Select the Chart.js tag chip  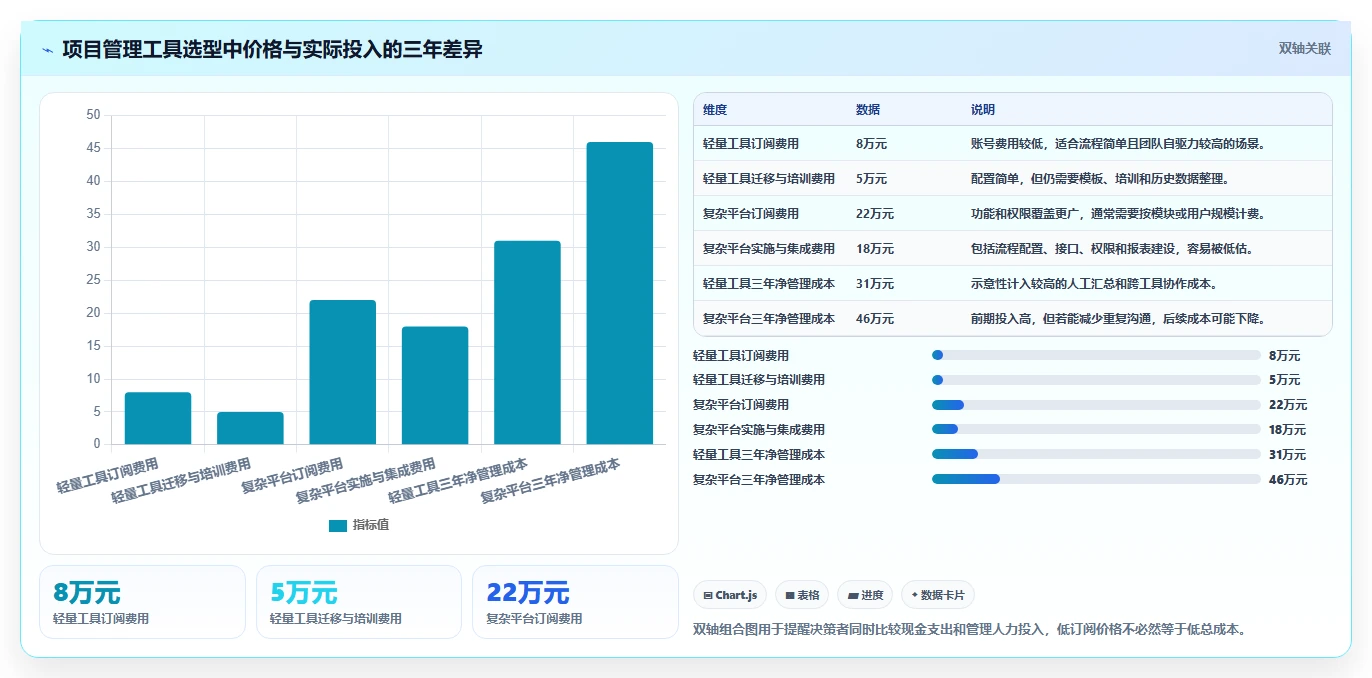point(730,595)
